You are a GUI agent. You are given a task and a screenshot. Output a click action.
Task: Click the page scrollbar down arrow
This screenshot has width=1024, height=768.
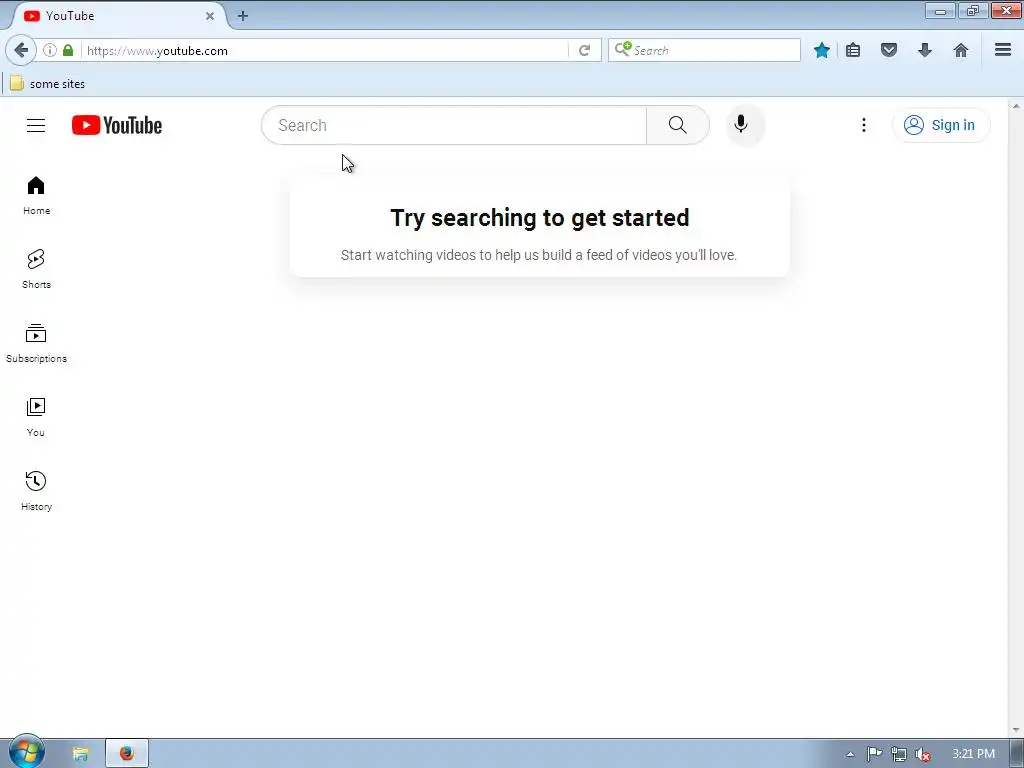click(1016, 730)
